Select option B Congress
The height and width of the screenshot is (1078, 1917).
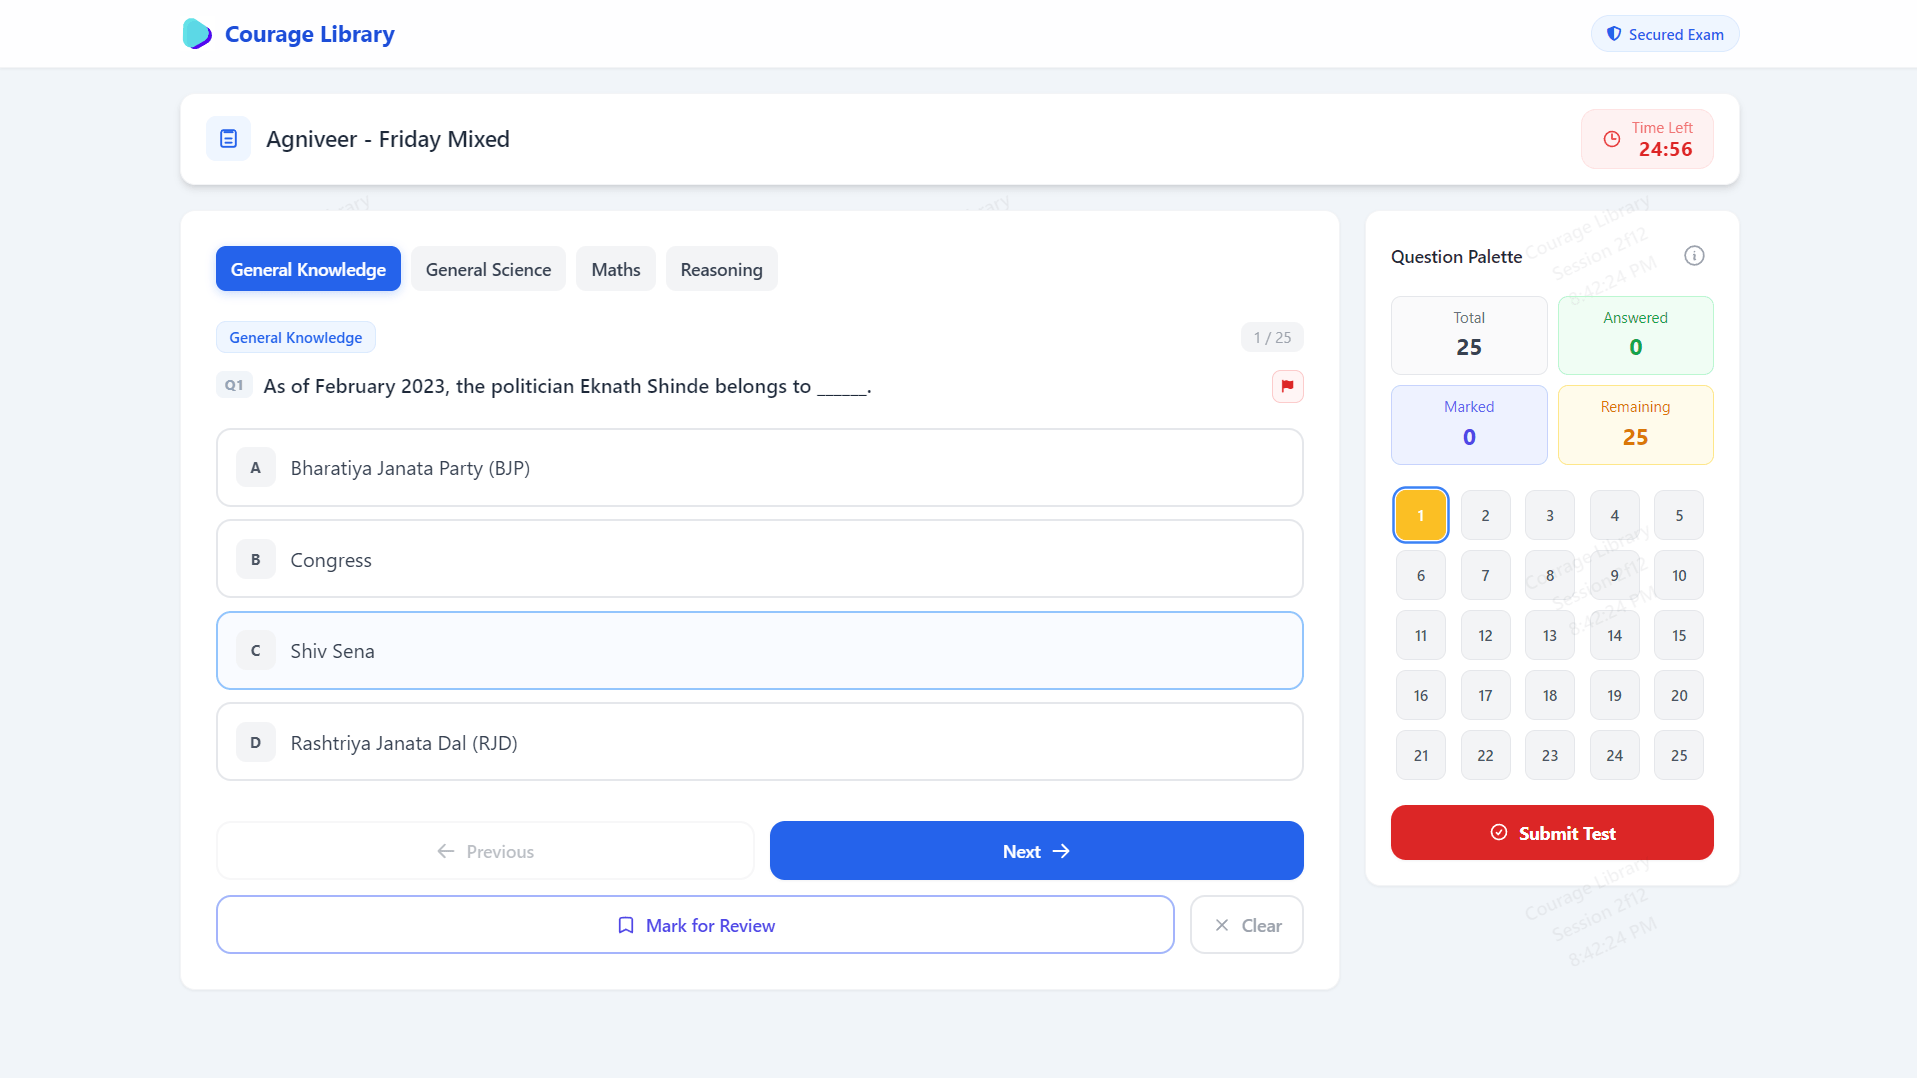[759, 559]
